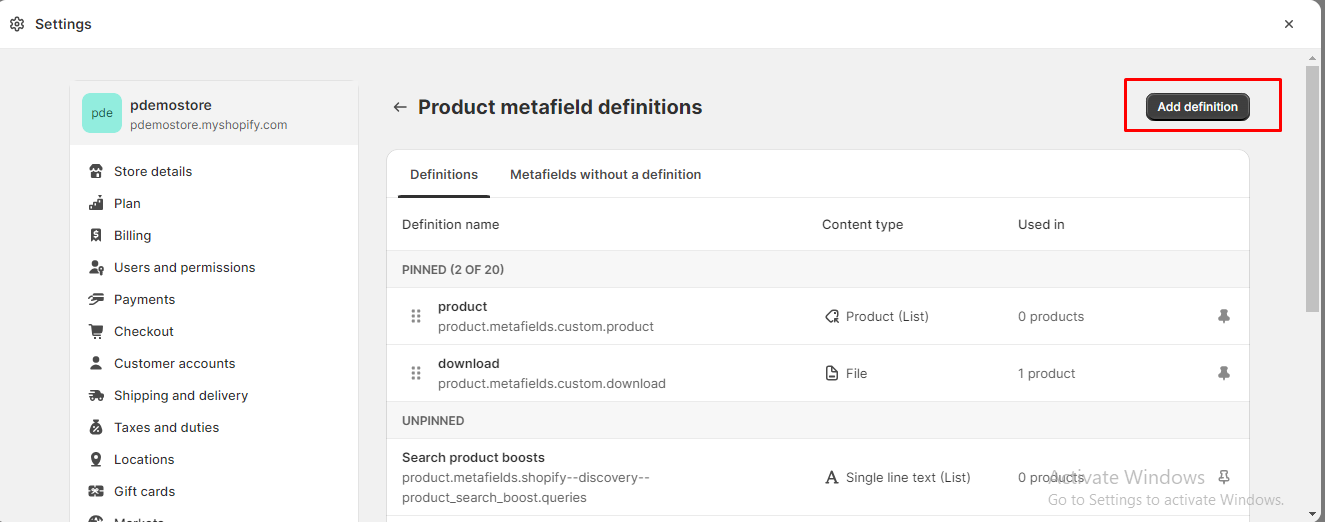Close the Settings window
Viewport: 1325px width, 522px height.
[x=1289, y=24]
